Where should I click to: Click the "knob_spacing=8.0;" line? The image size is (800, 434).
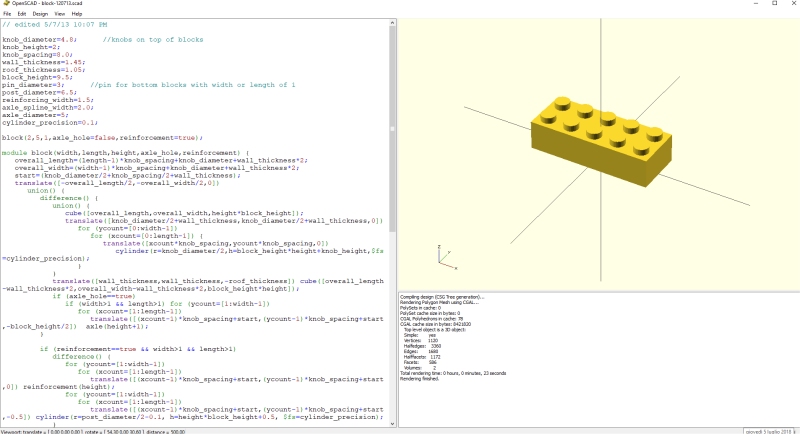(37, 55)
